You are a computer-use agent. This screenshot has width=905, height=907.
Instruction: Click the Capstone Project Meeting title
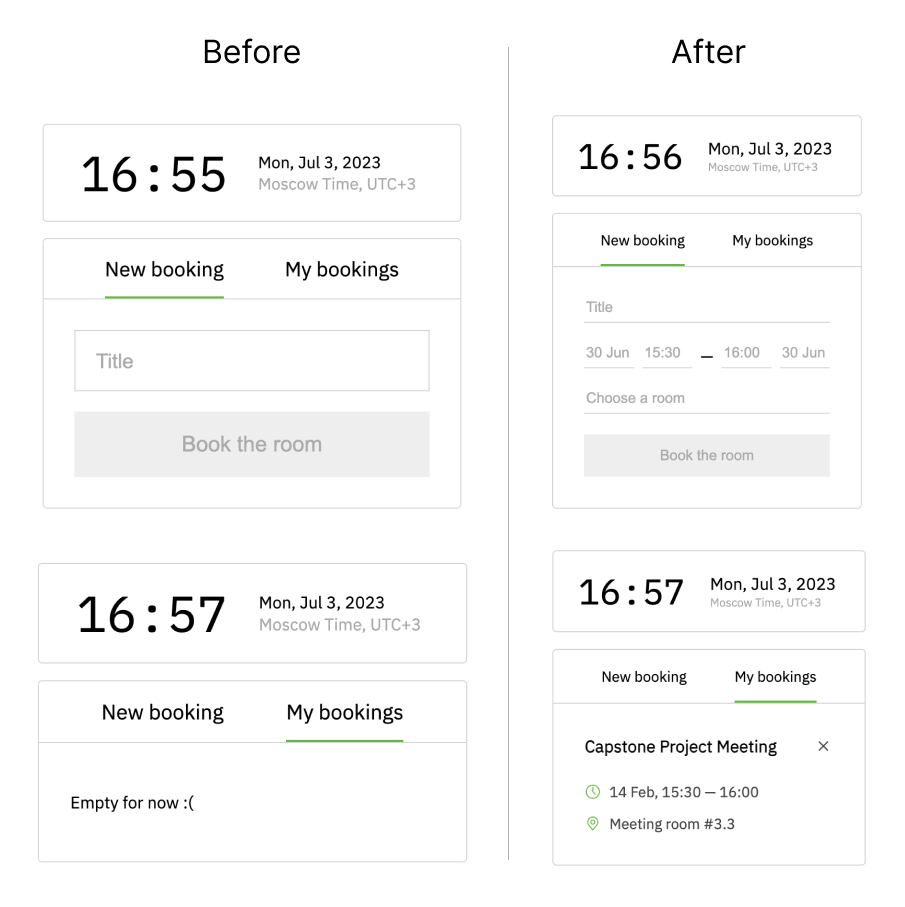coord(680,746)
